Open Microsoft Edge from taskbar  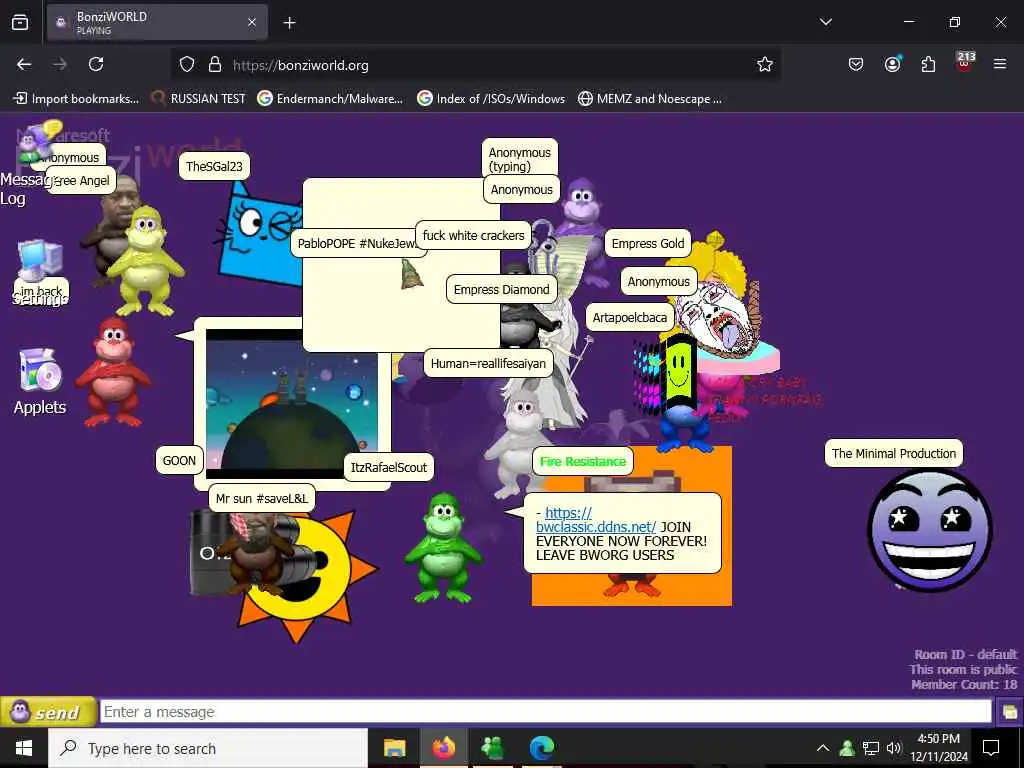pos(541,748)
